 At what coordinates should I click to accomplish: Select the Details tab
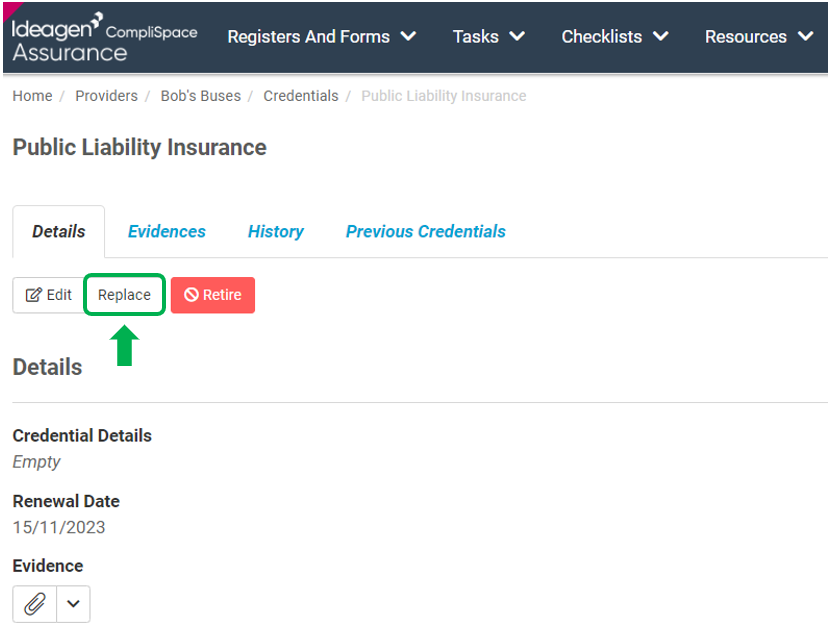(x=59, y=231)
